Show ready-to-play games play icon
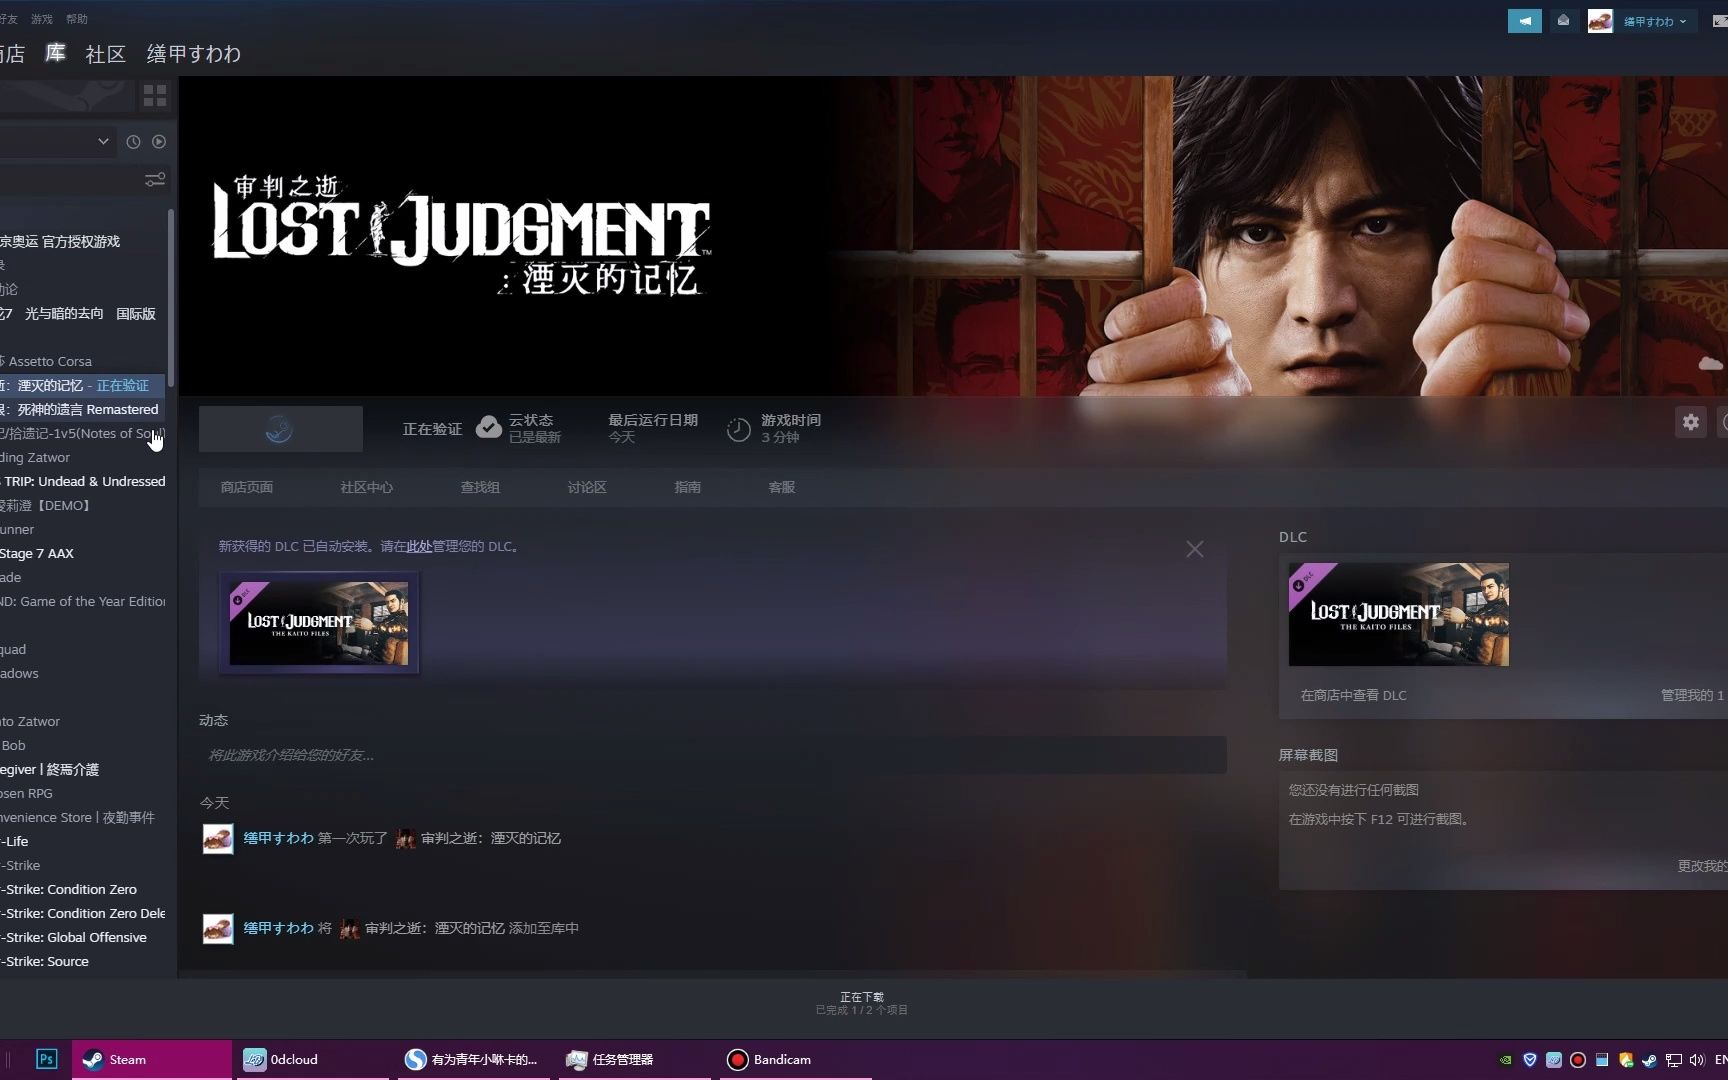This screenshot has width=1728, height=1080. (x=159, y=142)
